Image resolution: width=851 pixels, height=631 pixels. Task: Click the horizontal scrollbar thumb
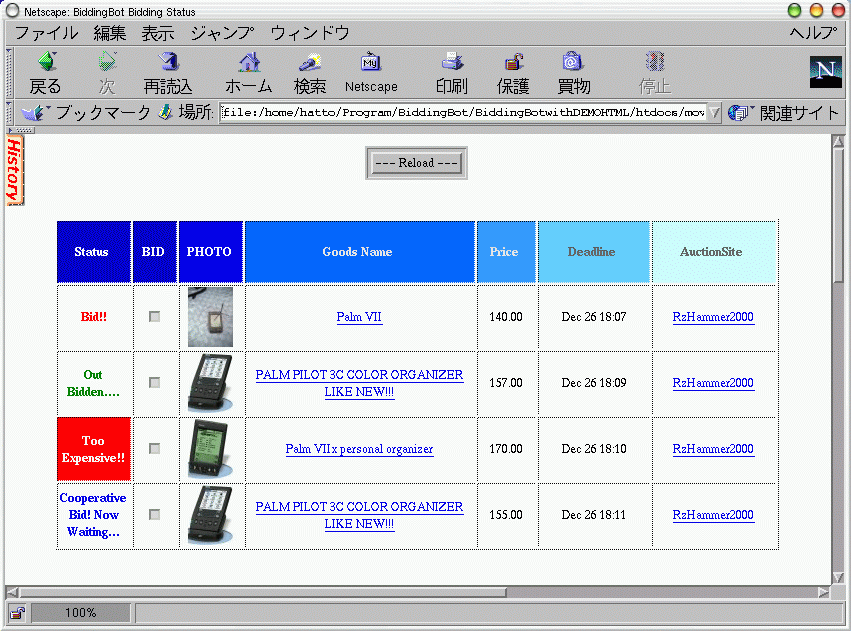pyautogui.click(x=263, y=592)
